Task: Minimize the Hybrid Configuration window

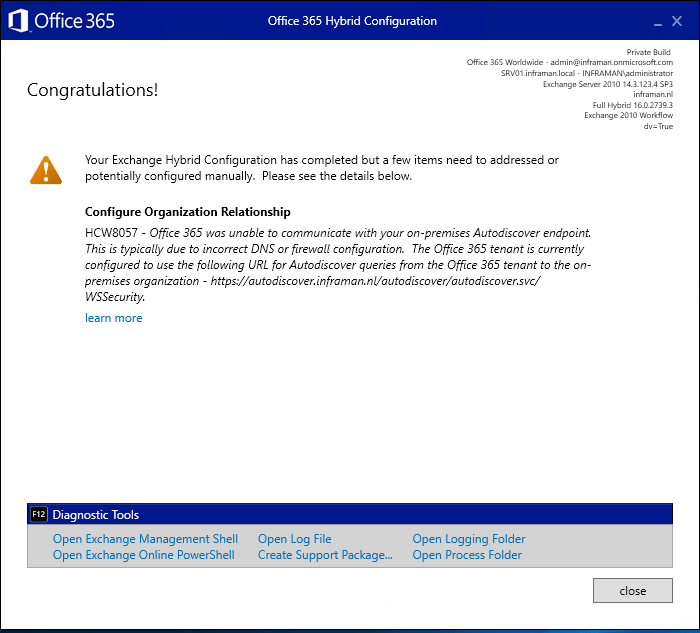Action: 657,22
